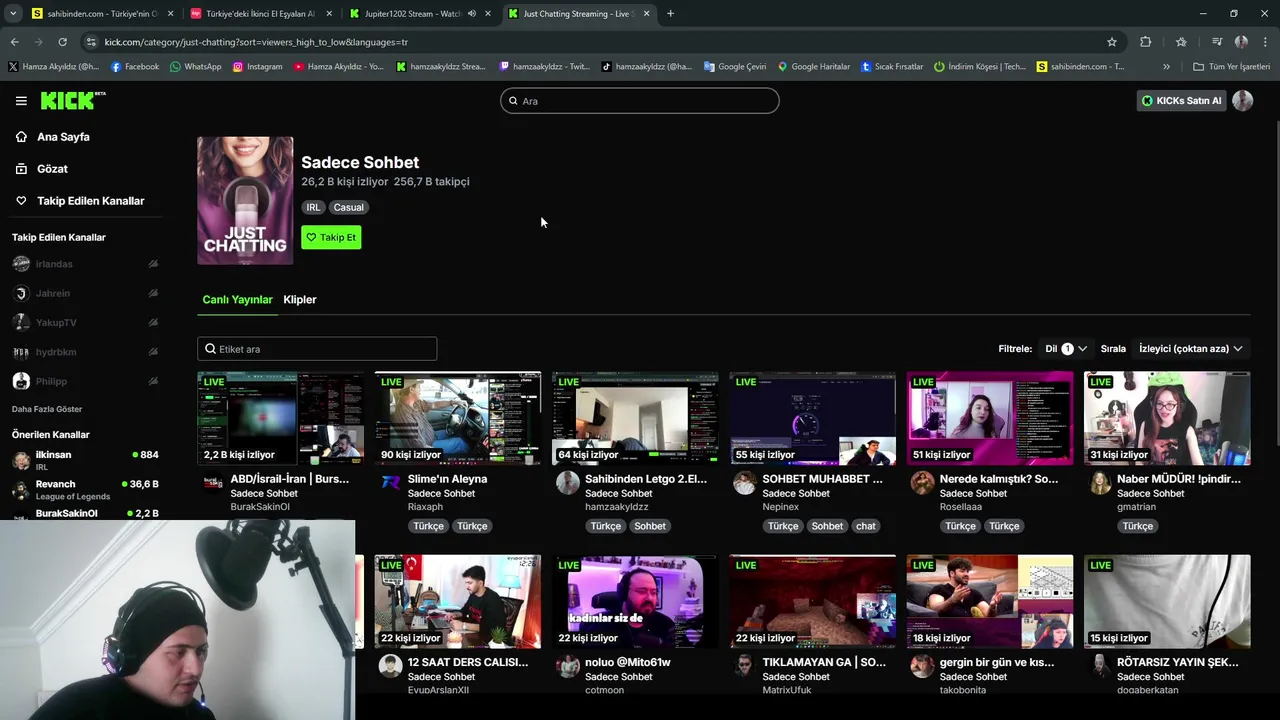
Task: Open the Dil language filter dropdown
Action: (x=1066, y=349)
